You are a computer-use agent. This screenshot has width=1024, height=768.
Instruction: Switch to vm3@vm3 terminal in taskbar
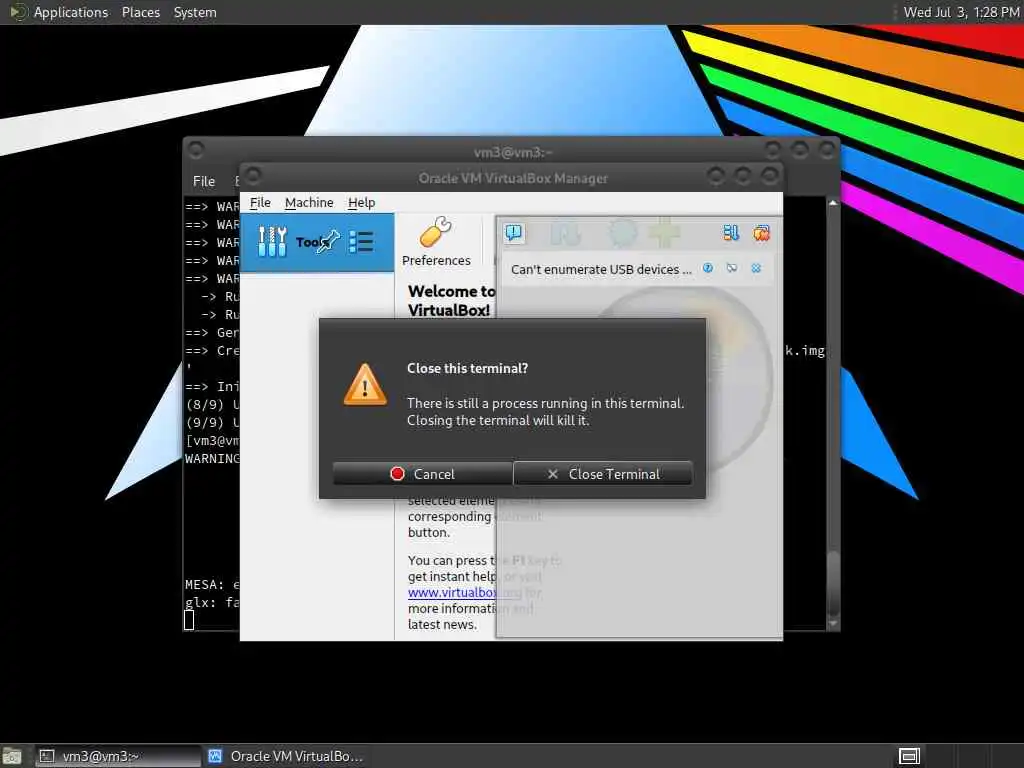click(118, 756)
